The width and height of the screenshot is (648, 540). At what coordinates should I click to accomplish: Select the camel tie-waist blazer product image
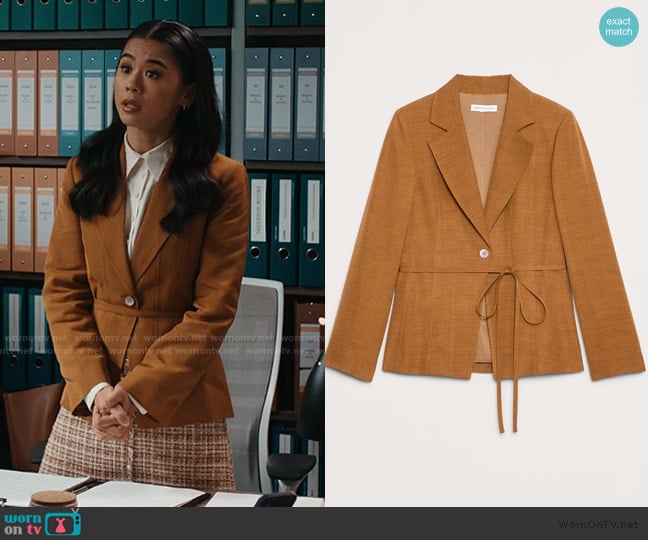click(x=486, y=253)
